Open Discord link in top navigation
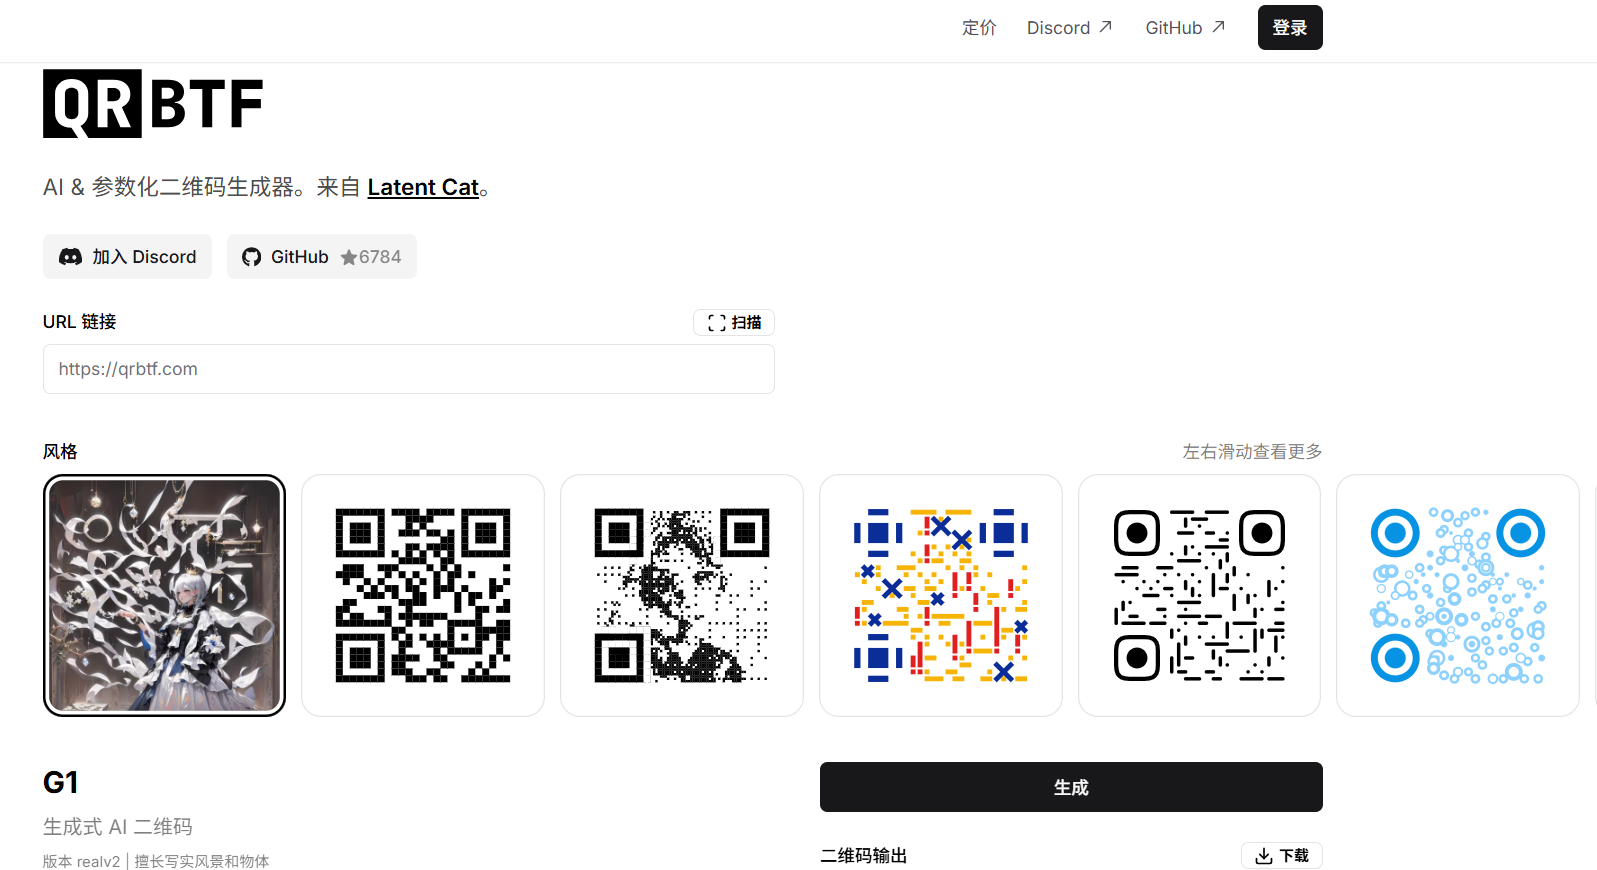This screenshot has width=1597, height=870. click(x=1068, y=28)
